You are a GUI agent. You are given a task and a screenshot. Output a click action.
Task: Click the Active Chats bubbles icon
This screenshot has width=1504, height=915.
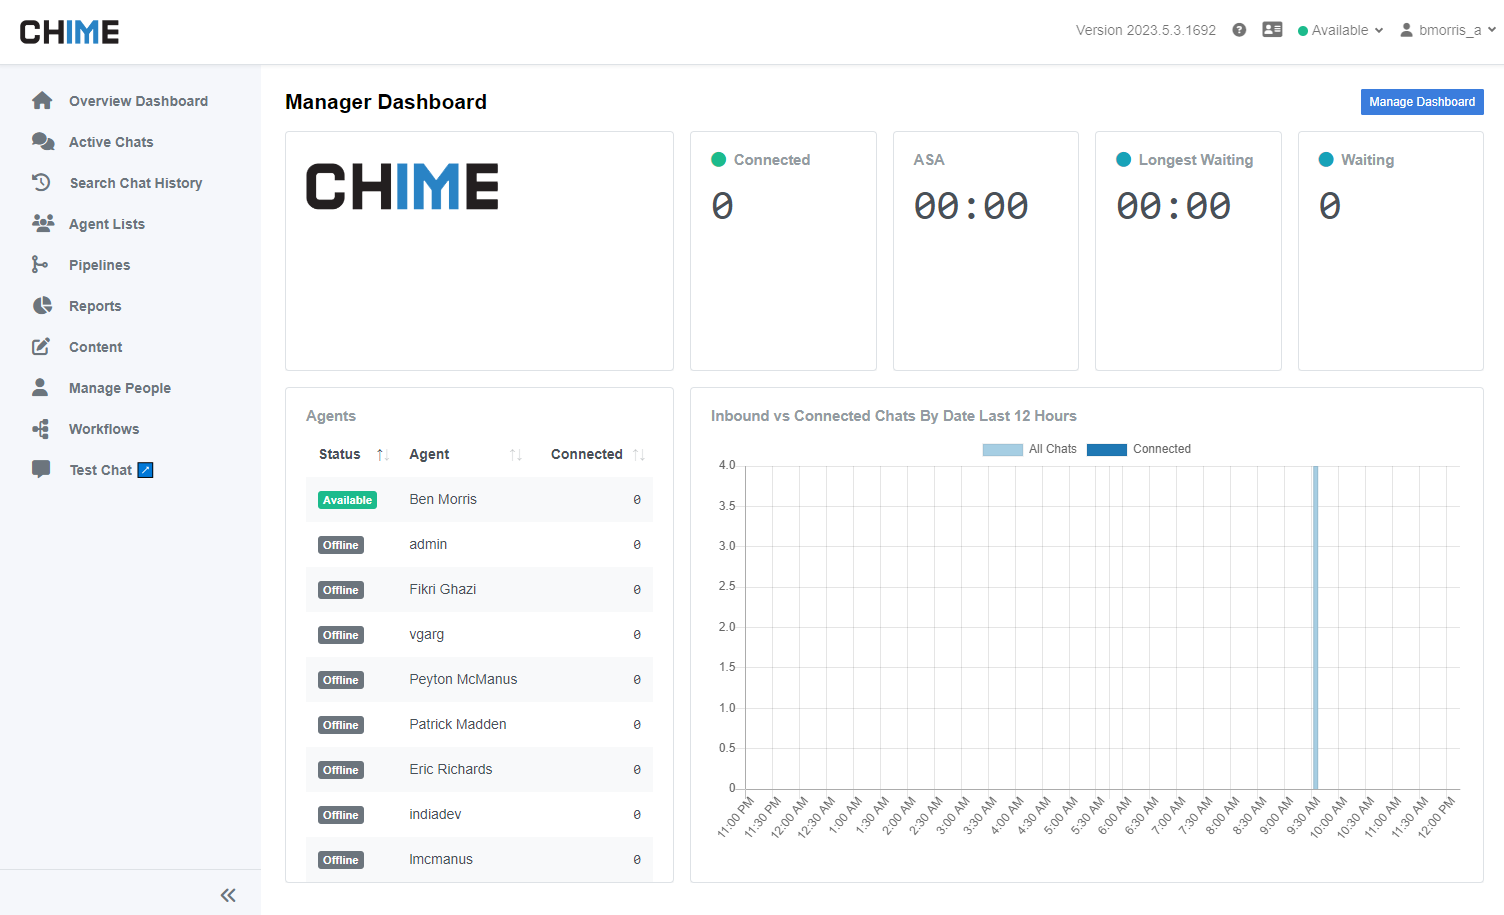click(42, 142)
